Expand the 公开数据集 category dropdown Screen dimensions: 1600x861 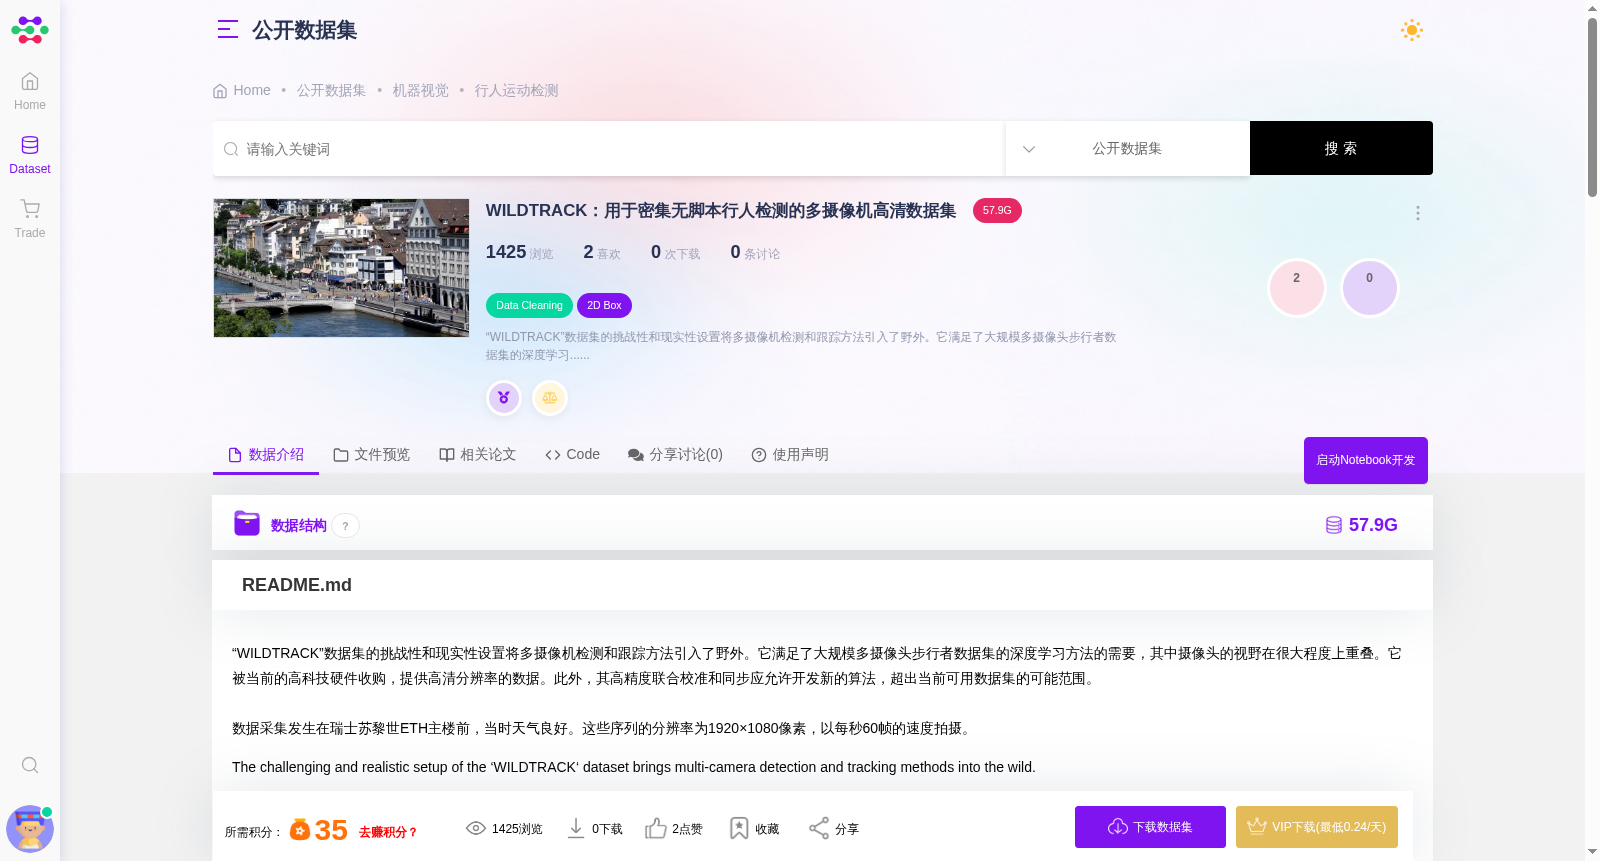[1127, 149]
